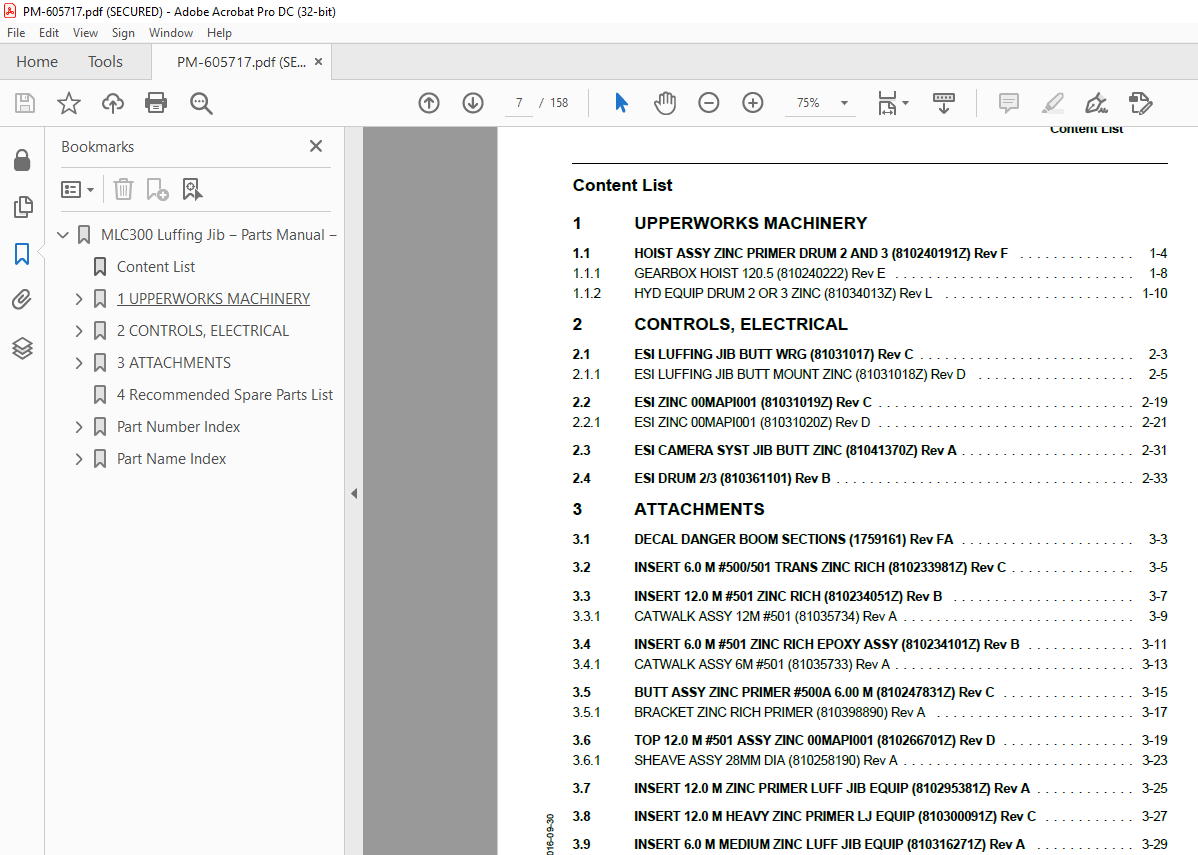Open the Find text search tool
The image size is (1198, 855).
point(201,103)
